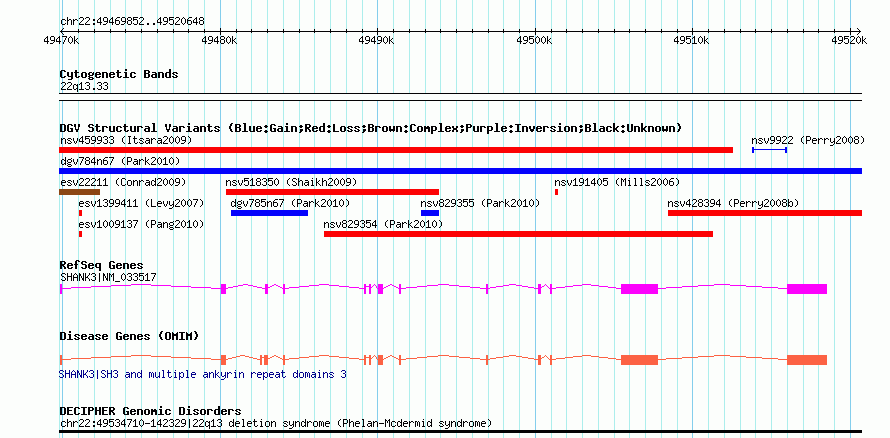Image resolution: width=890 pixels, height=438 pixels.
Task: Open the nsv191405 (Mills2006) label
Action: (617, 182)
